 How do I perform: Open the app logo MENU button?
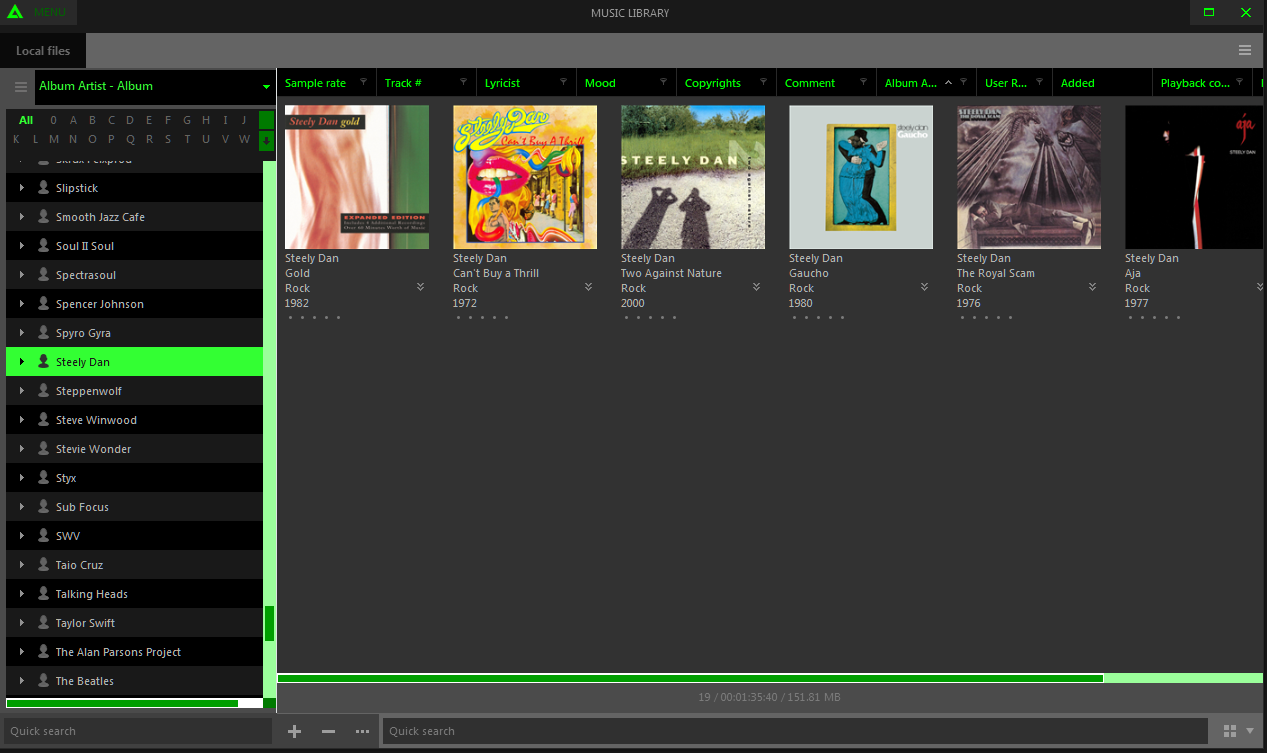click(x=38, y=12)
